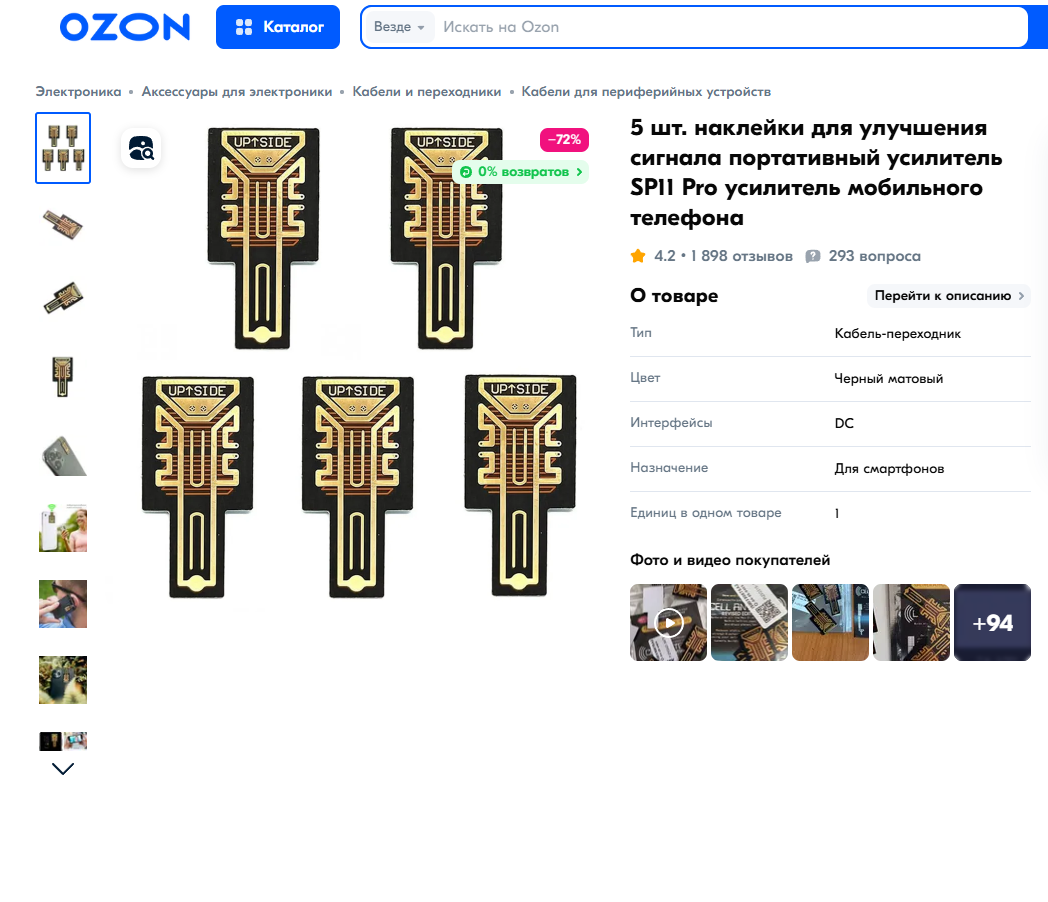Expand the Везде search scope dropdown
This screenshot has width=1048, height=902.
pyautogui.click(x=399, y=27)
